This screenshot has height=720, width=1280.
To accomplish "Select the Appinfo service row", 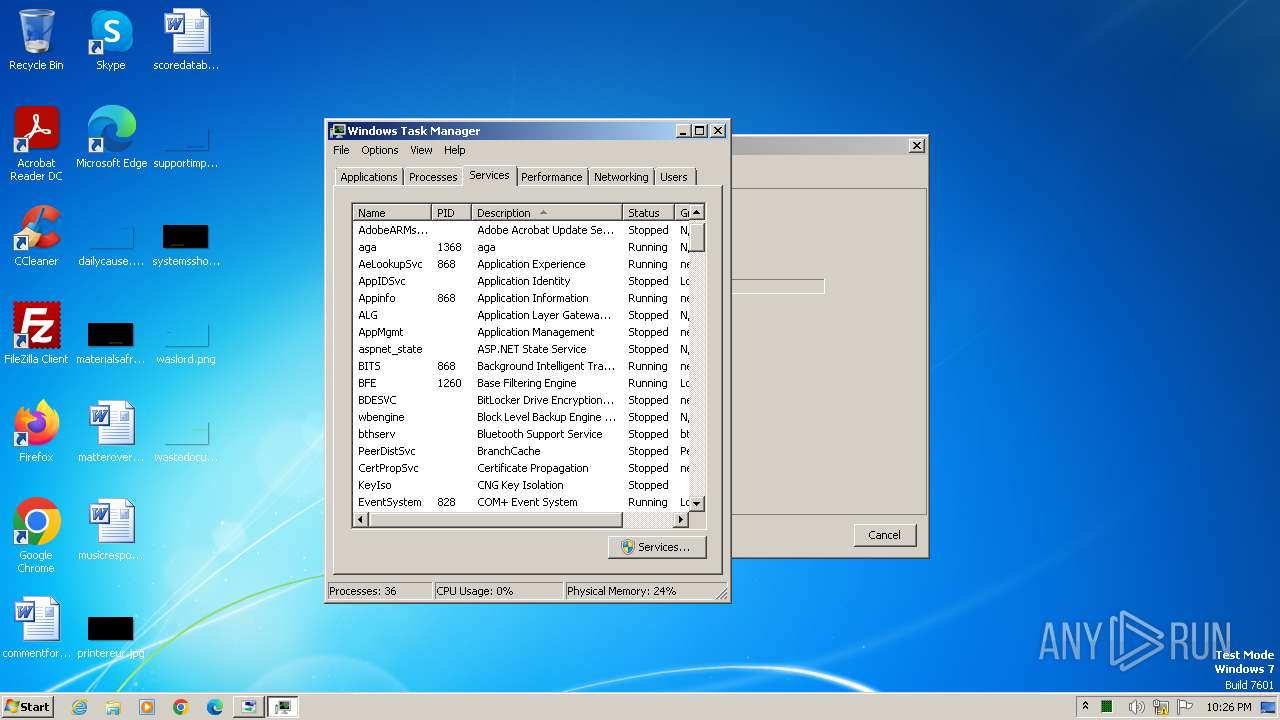I will (521, 298).
